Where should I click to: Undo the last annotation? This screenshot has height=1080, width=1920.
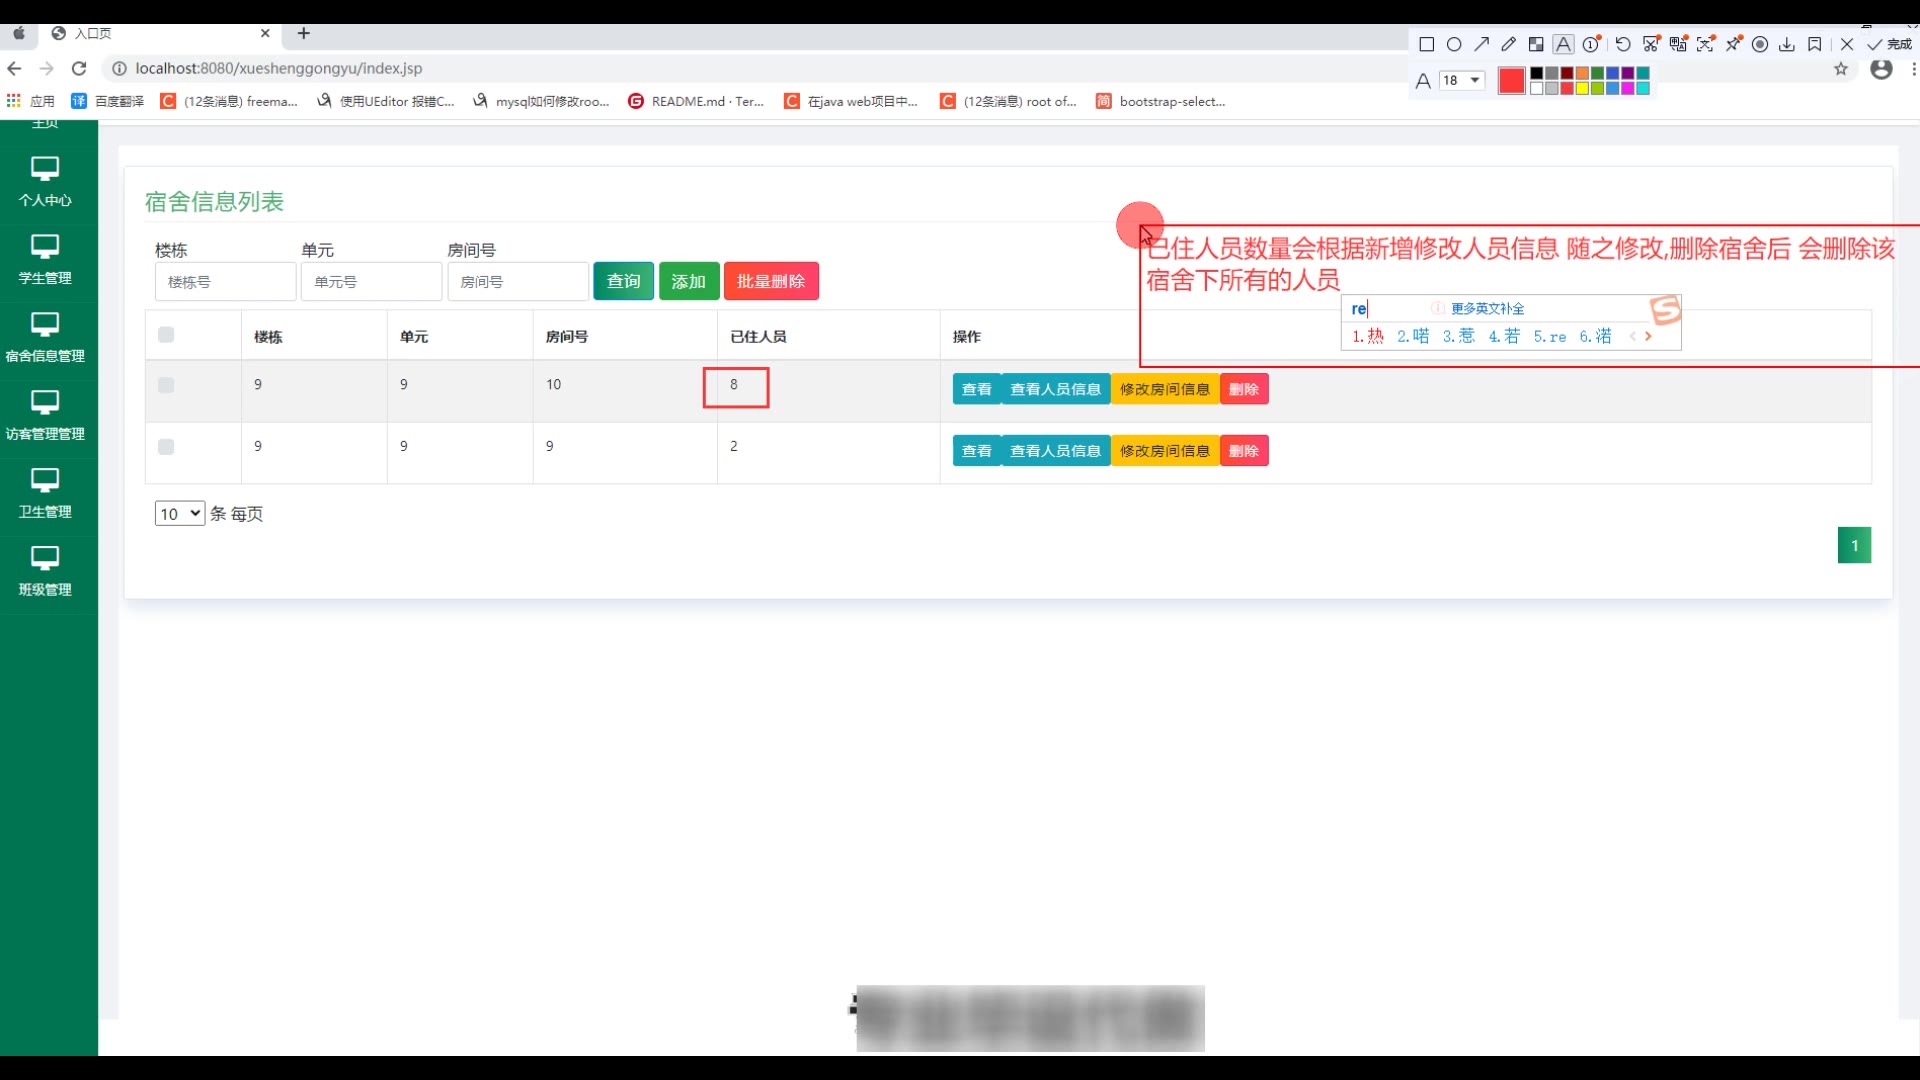click(x=1623, y=44)
